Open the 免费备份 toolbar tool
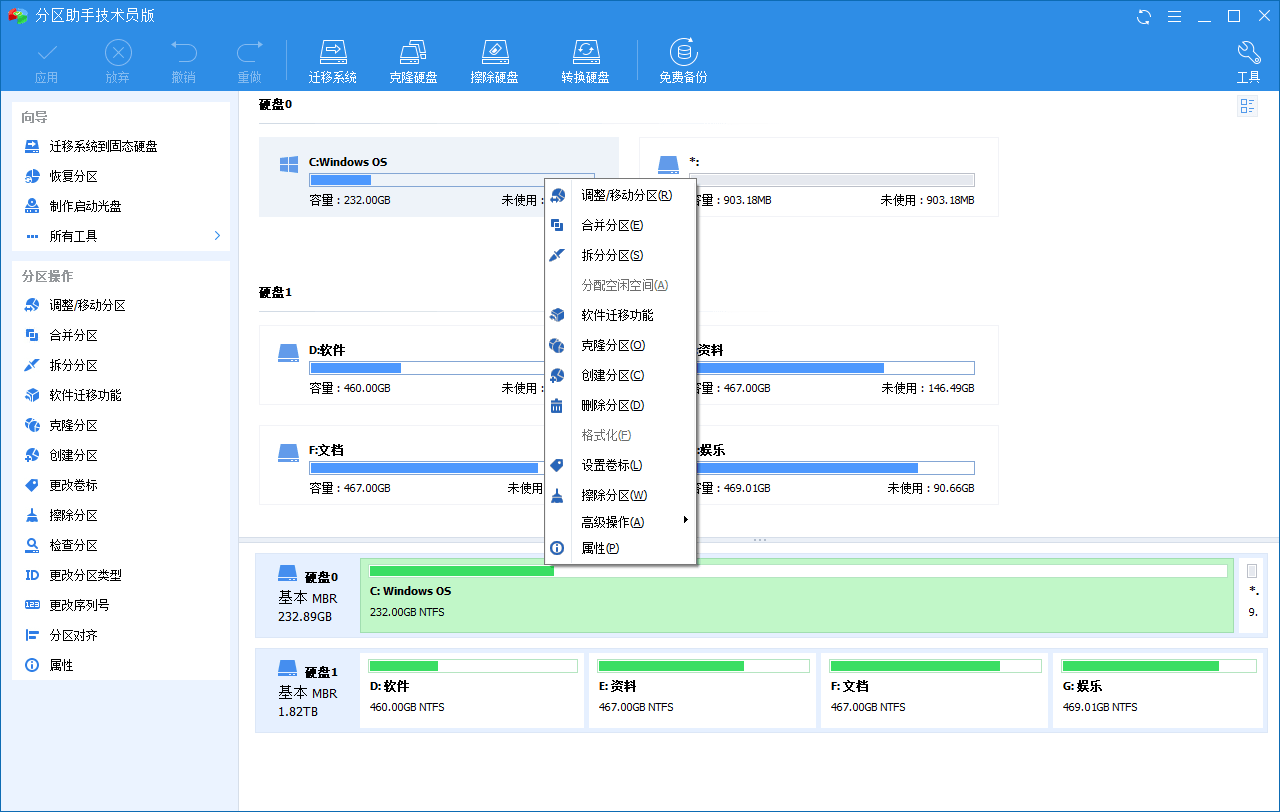Viewport: 1280px width, 812px height. coord(683,61)
